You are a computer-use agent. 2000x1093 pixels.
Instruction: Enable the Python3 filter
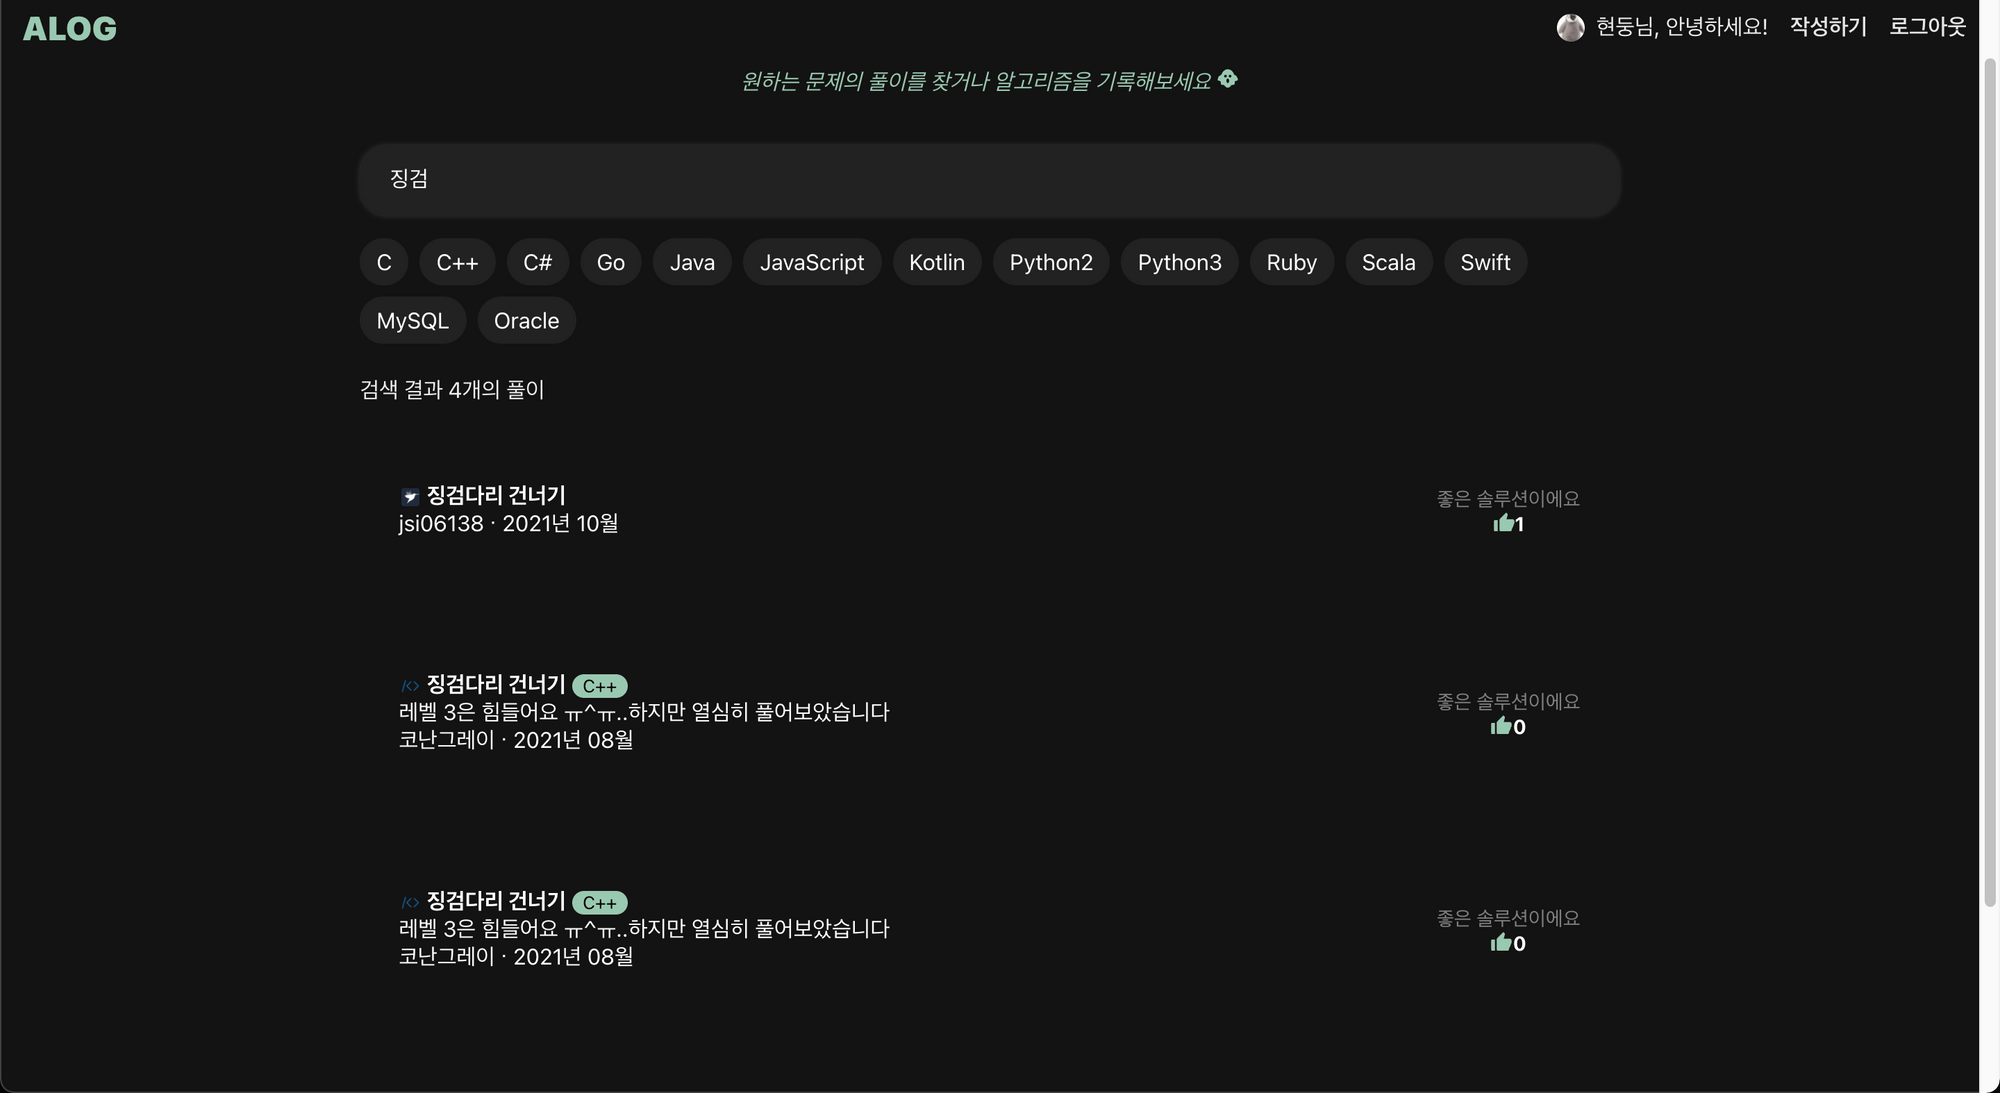click(1179, 262)
